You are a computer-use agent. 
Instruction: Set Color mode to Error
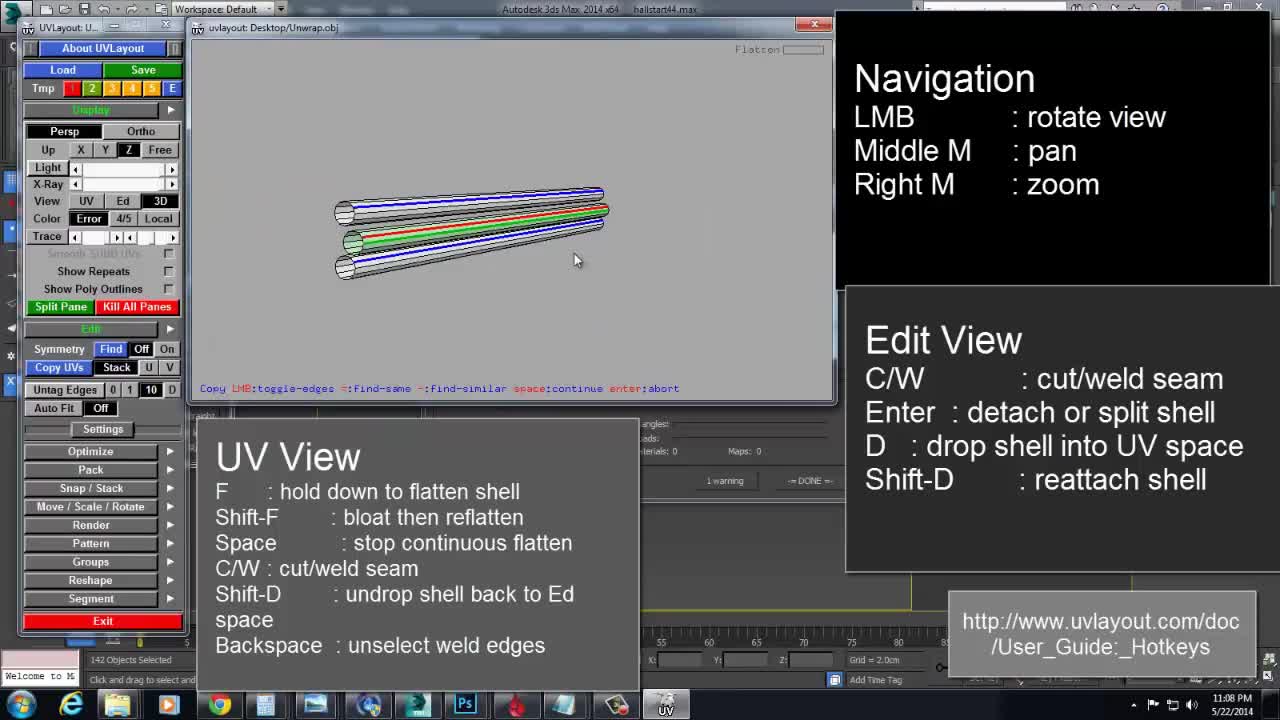pos(89,219)
